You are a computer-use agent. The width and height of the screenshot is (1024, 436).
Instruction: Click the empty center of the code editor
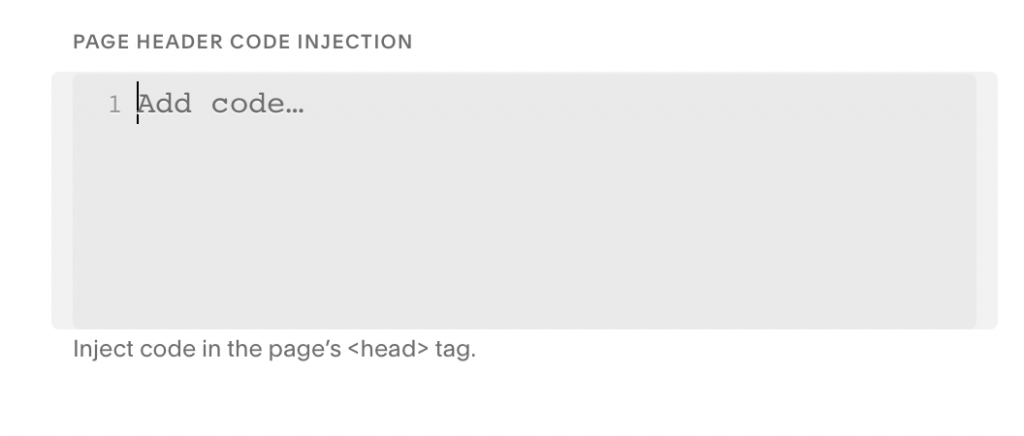pos(524,200)
